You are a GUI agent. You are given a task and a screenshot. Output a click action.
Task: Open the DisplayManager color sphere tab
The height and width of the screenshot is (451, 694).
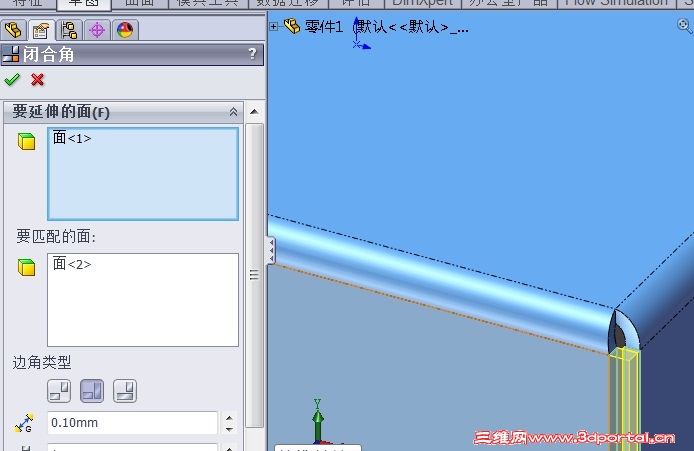coord(125,30)
